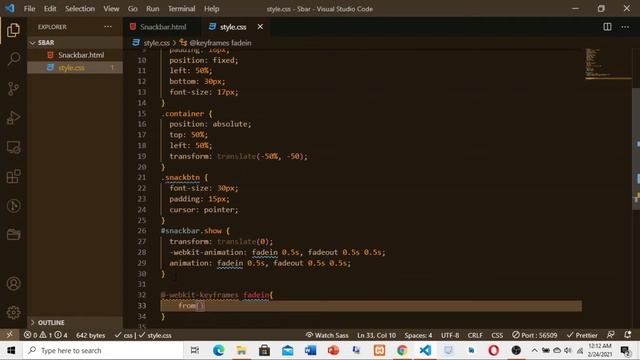Open the Go menu
This screenshot has height=360, width=640.
coord(132,9)
